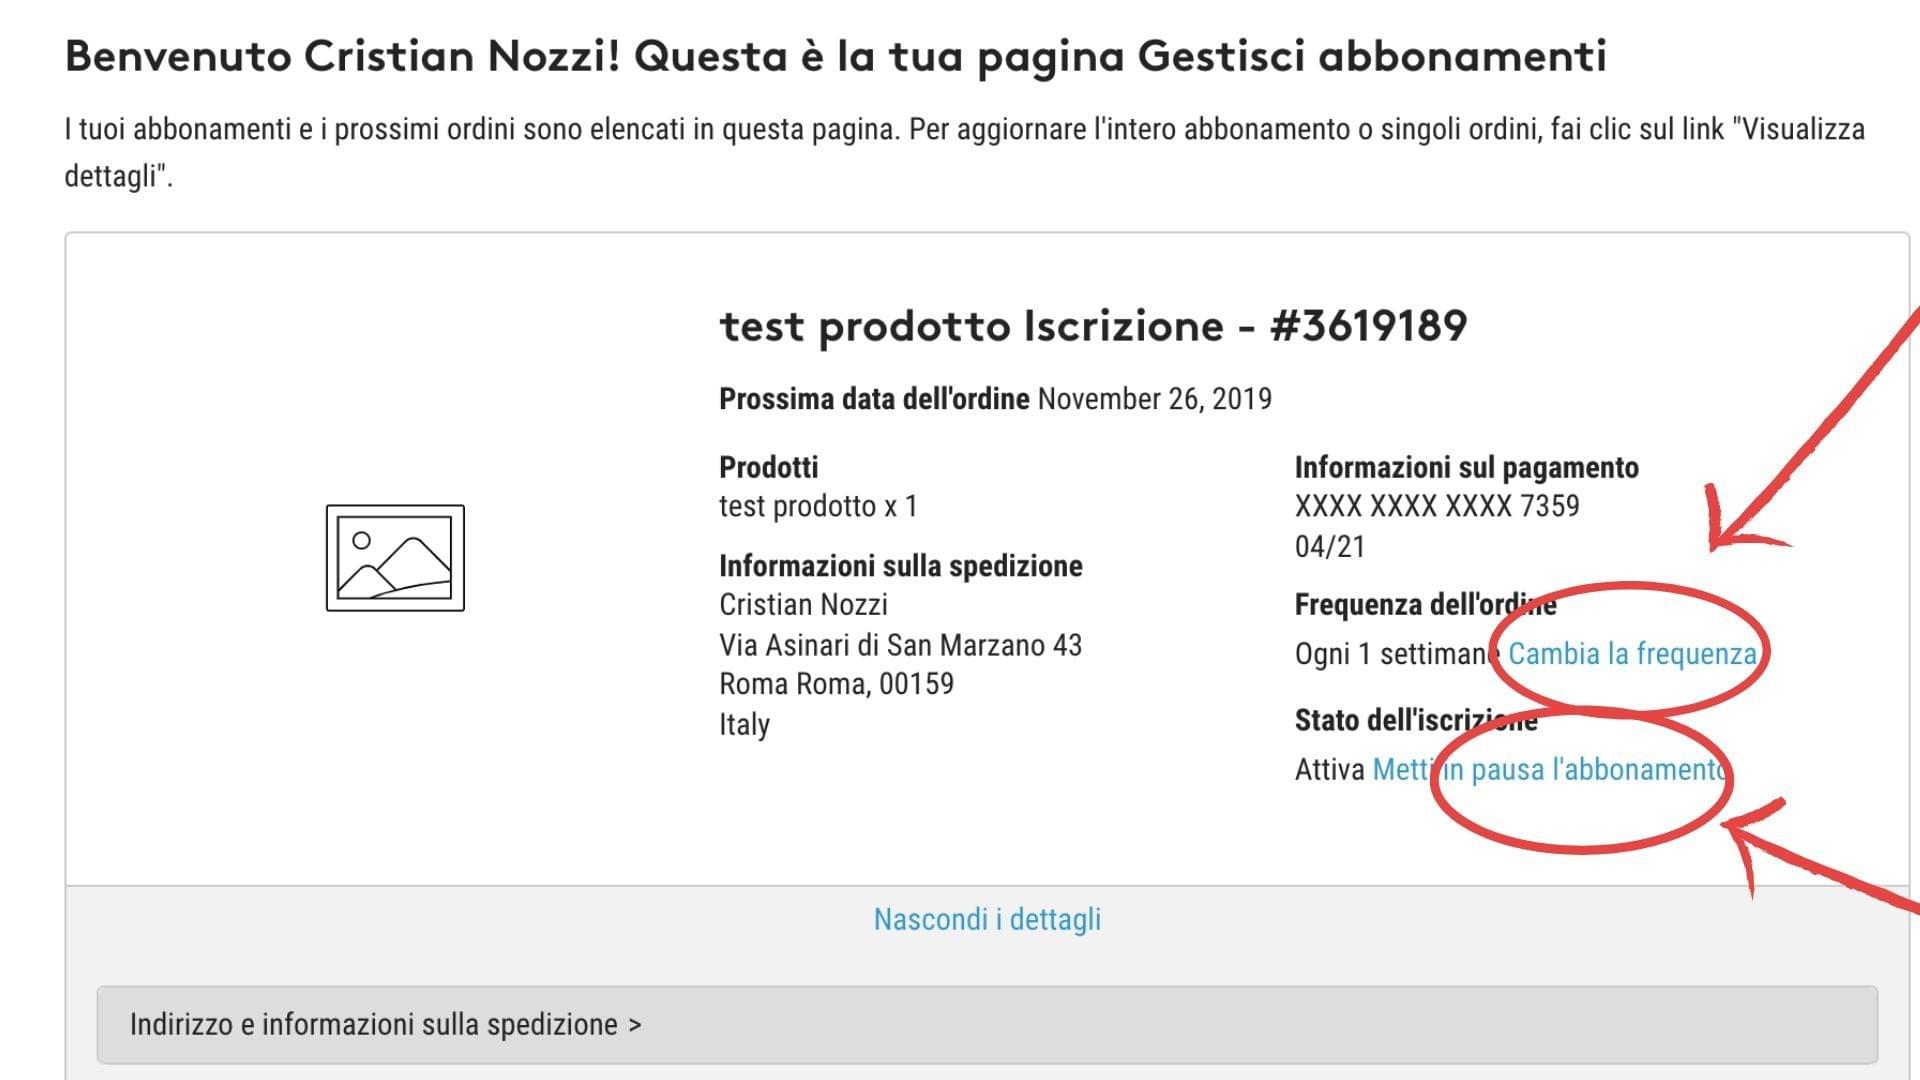Expand "Indirizzo e informazioni sulla spedizione" section
The height and width of the screenshot is (1080, 1920).
[386, 1025]
